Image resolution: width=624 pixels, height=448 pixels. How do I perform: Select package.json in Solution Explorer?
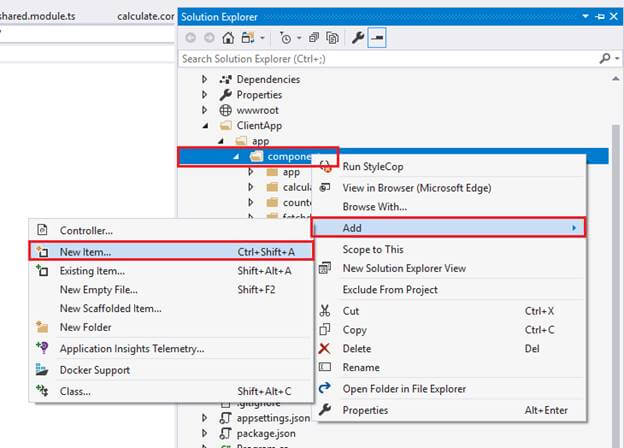[266, 433]
